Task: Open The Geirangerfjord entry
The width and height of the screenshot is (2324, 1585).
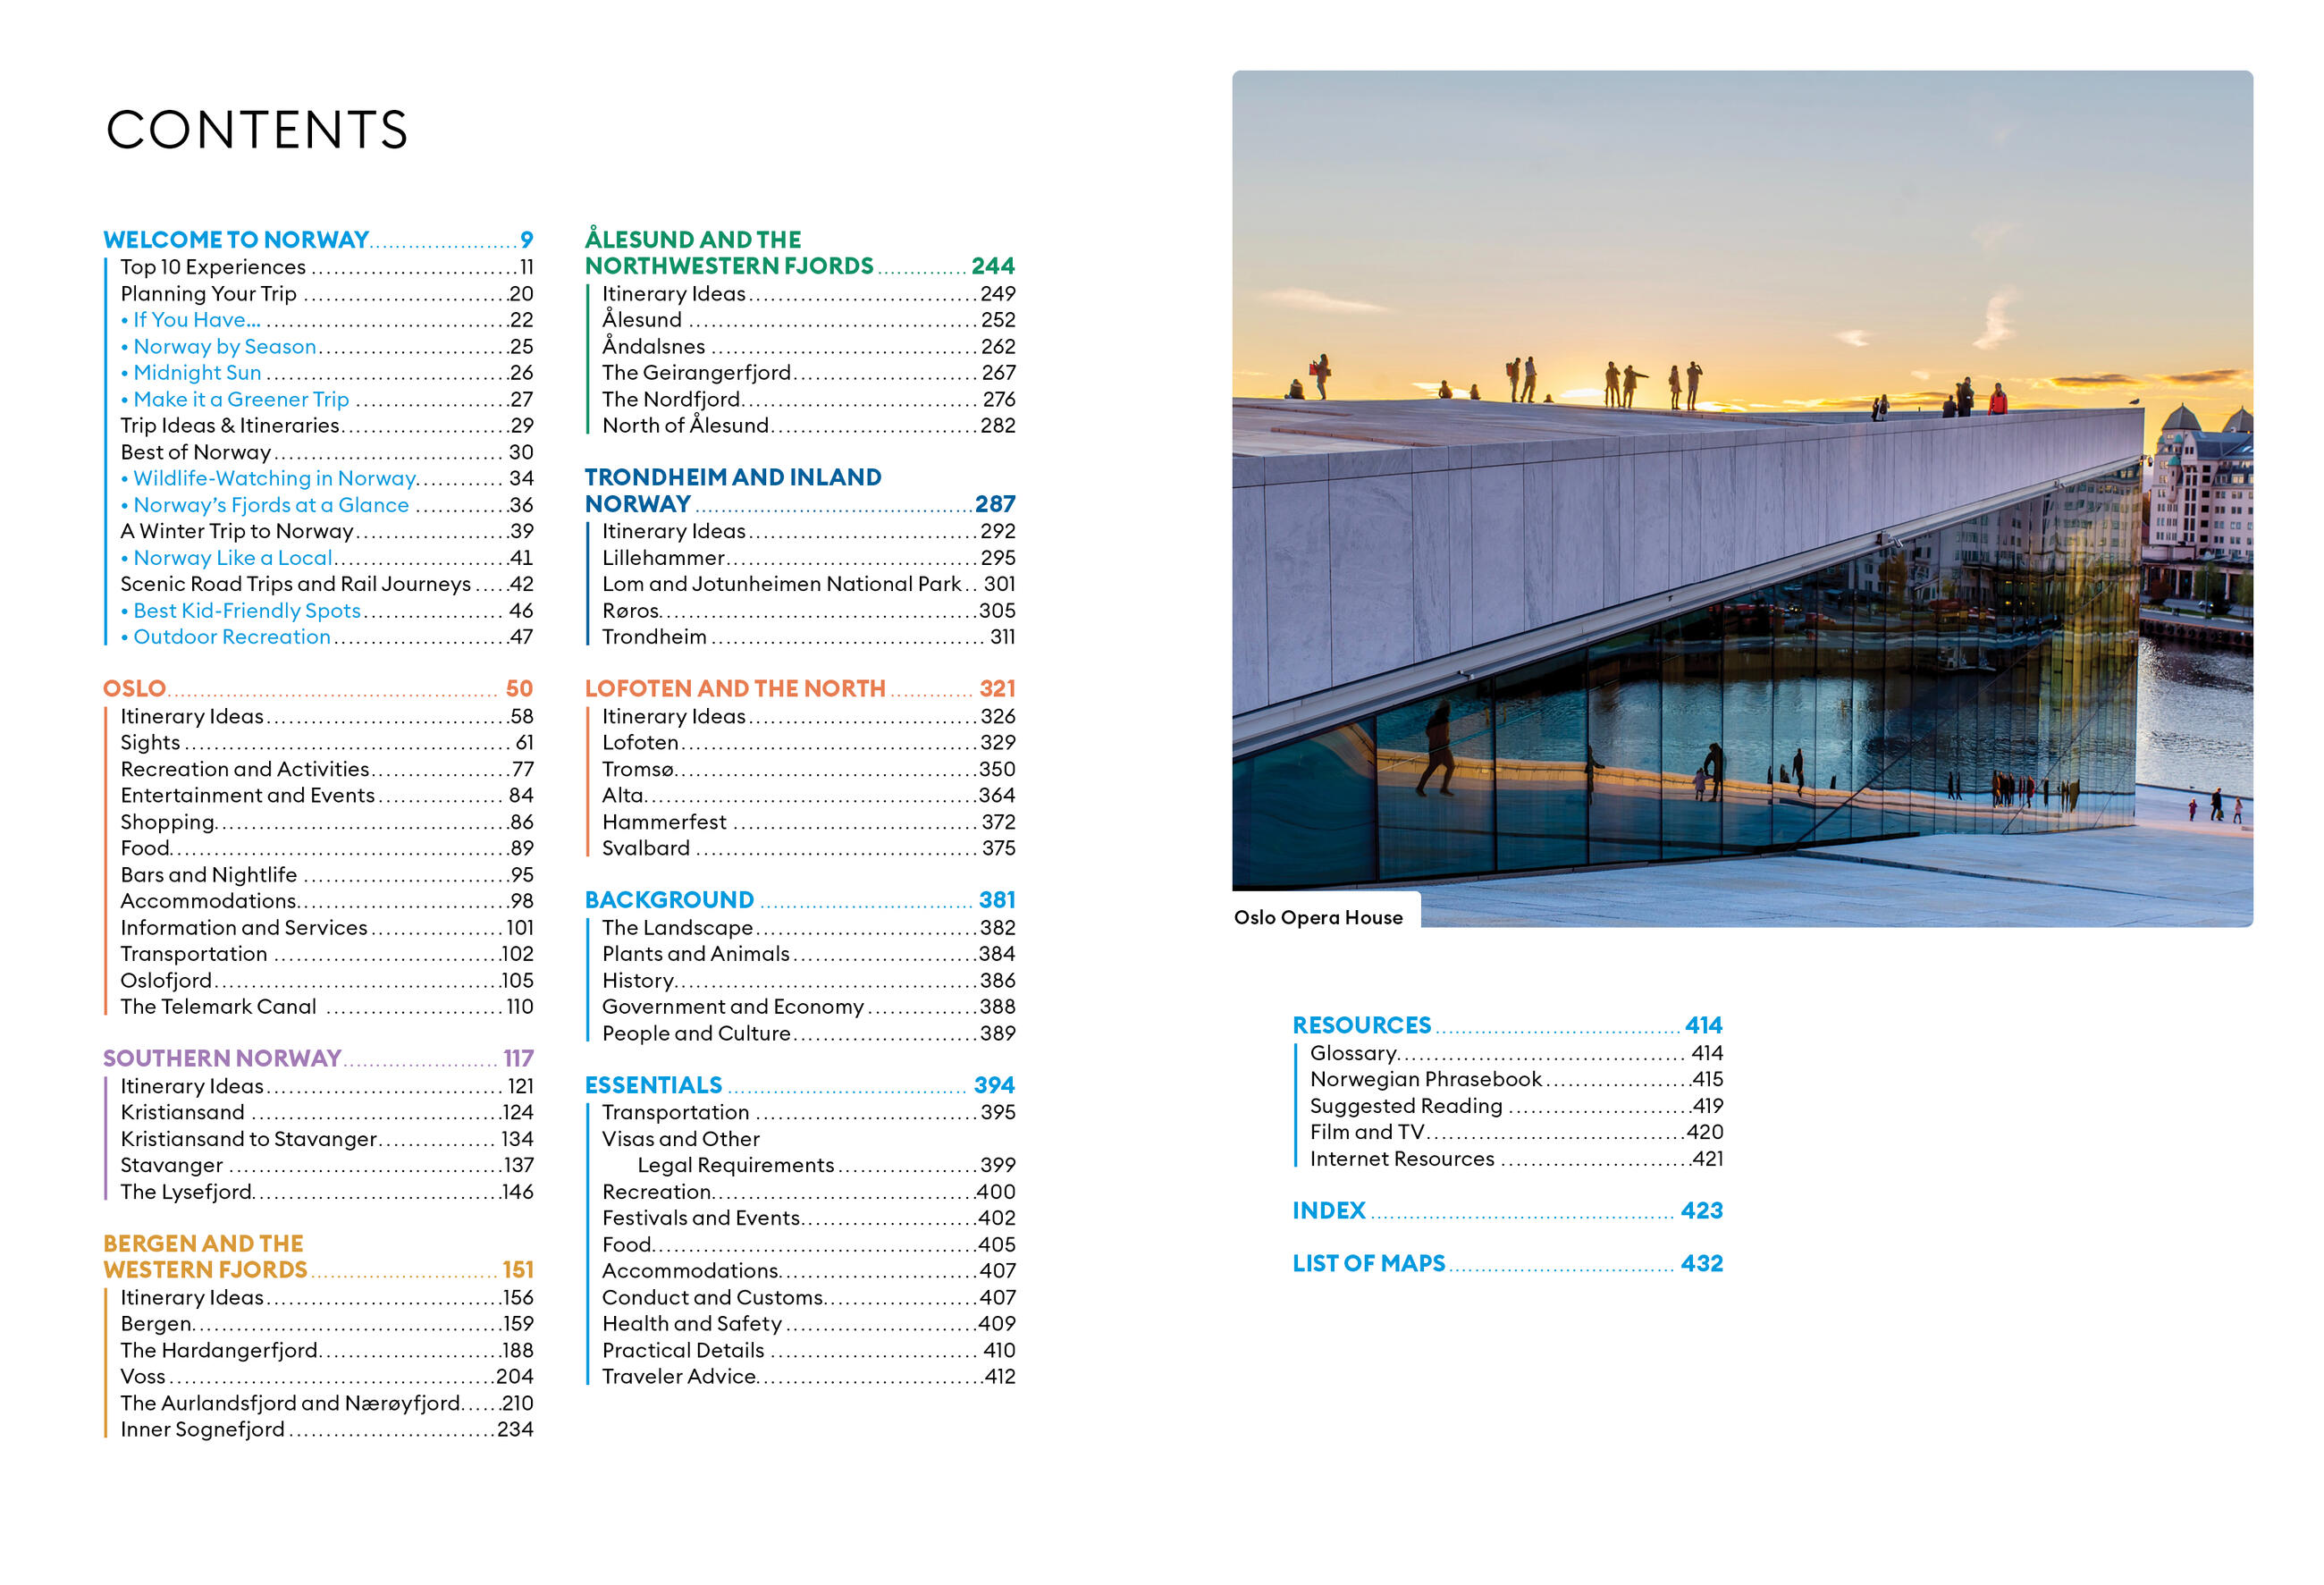Action: [x=696, y=373]
